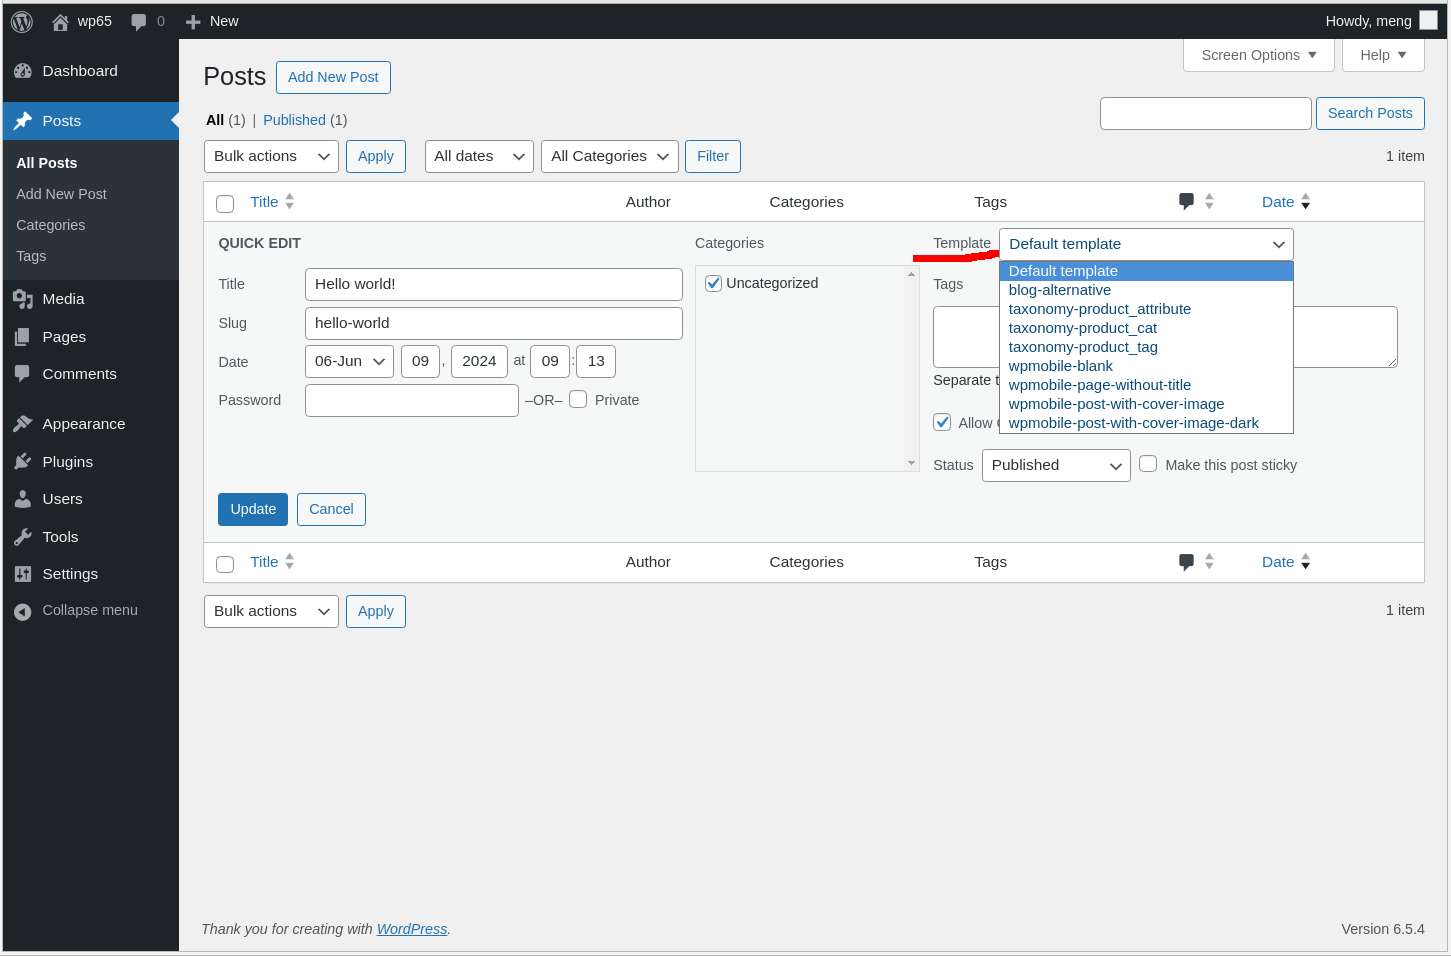Screen dimensions: 1451x956
Task: Open the Screen Options tab
Action: 1258,55
